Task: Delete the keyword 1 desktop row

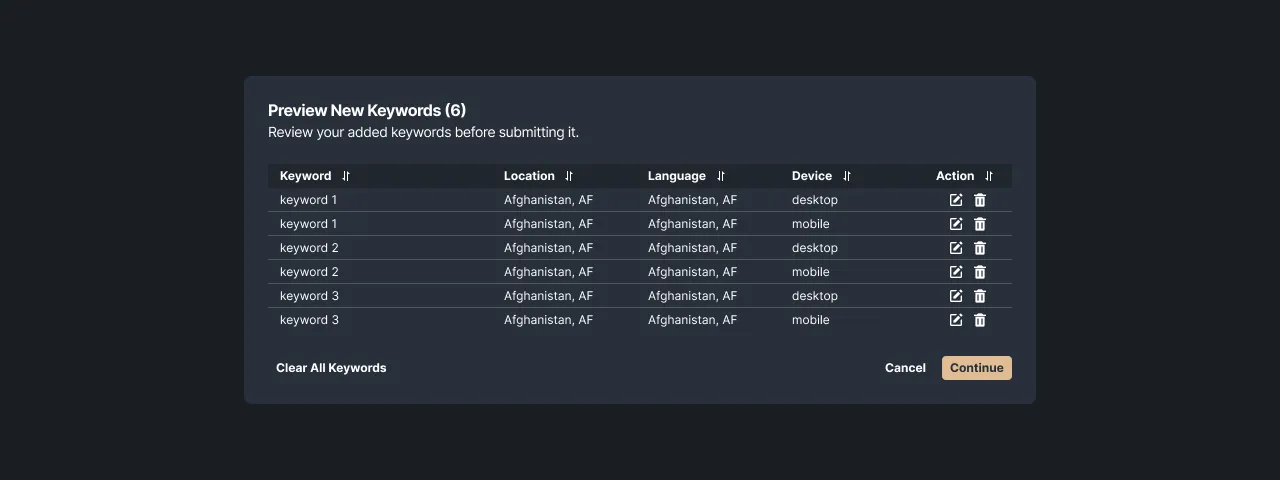Action: pyautogui.click(x=980, y=200)
